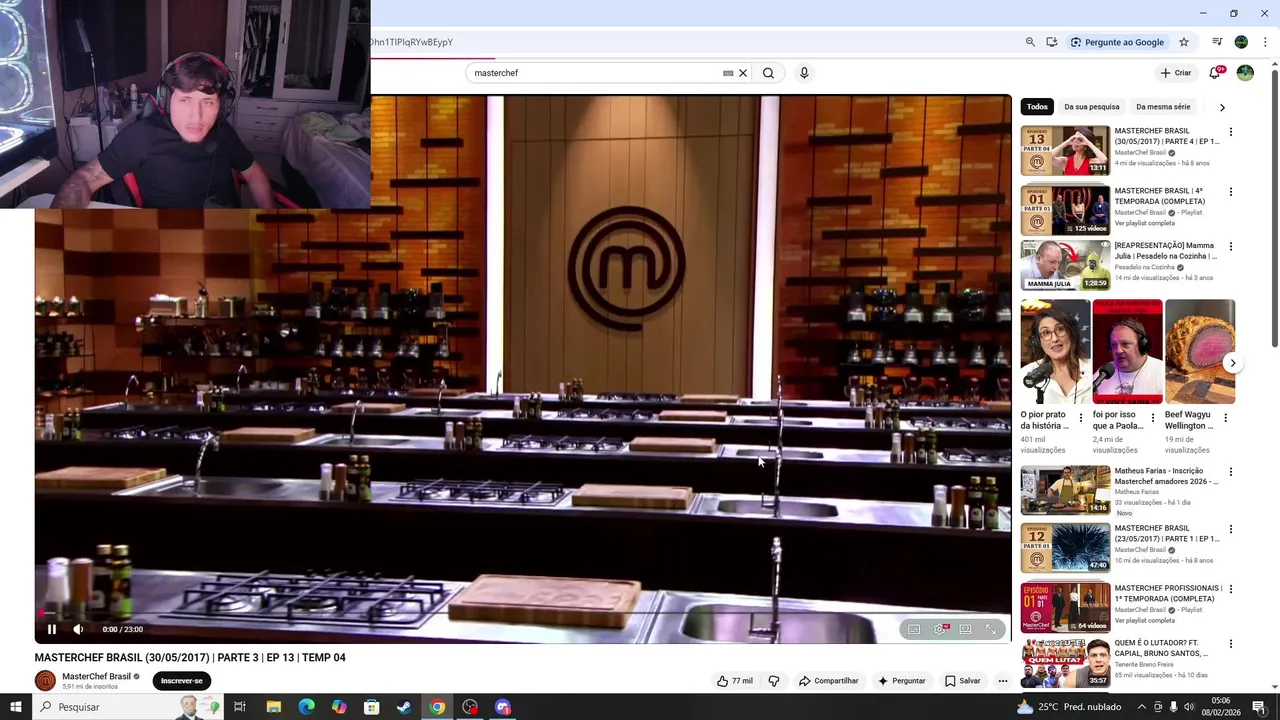The image size is (1280, 720).
Task: Click the Chrome zoom magnifier icon
Action: [1030, 42]
